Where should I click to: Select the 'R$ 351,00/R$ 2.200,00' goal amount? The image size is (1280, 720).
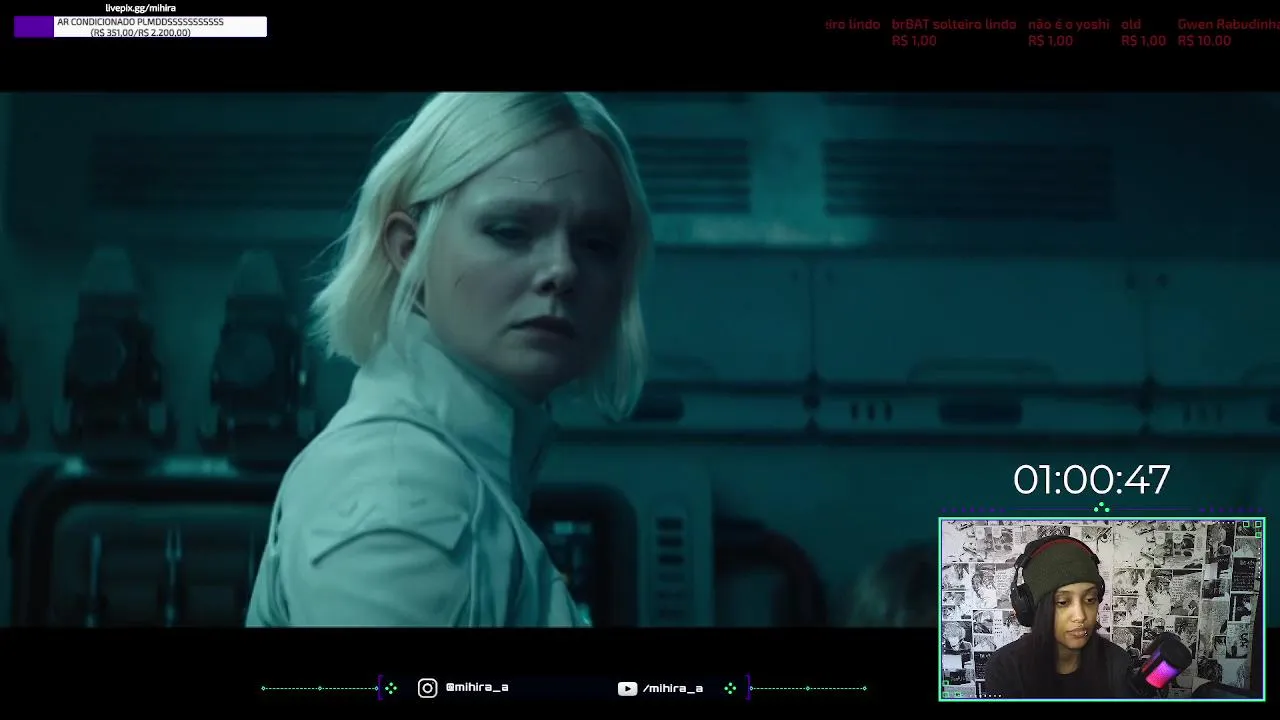point(140,33)
